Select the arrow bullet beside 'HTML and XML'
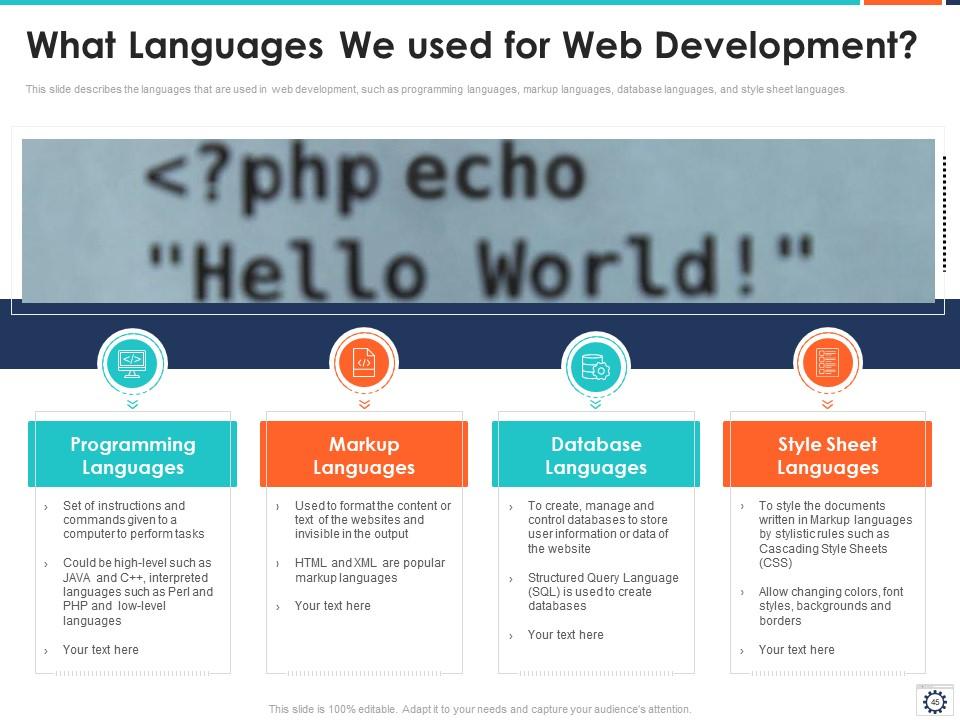Viewport: 960px width, 720px height. pyautogui.click(x=277, y=563)
